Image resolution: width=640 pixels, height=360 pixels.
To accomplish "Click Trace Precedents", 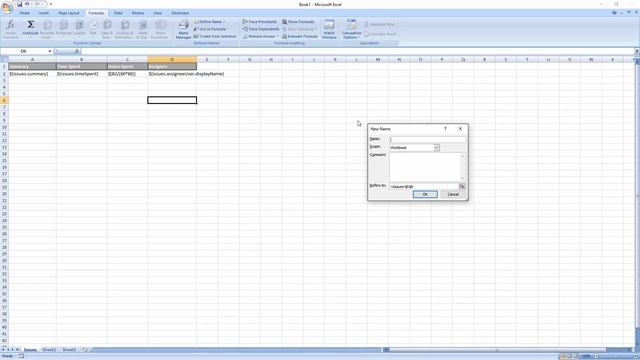I will (260, 22).
